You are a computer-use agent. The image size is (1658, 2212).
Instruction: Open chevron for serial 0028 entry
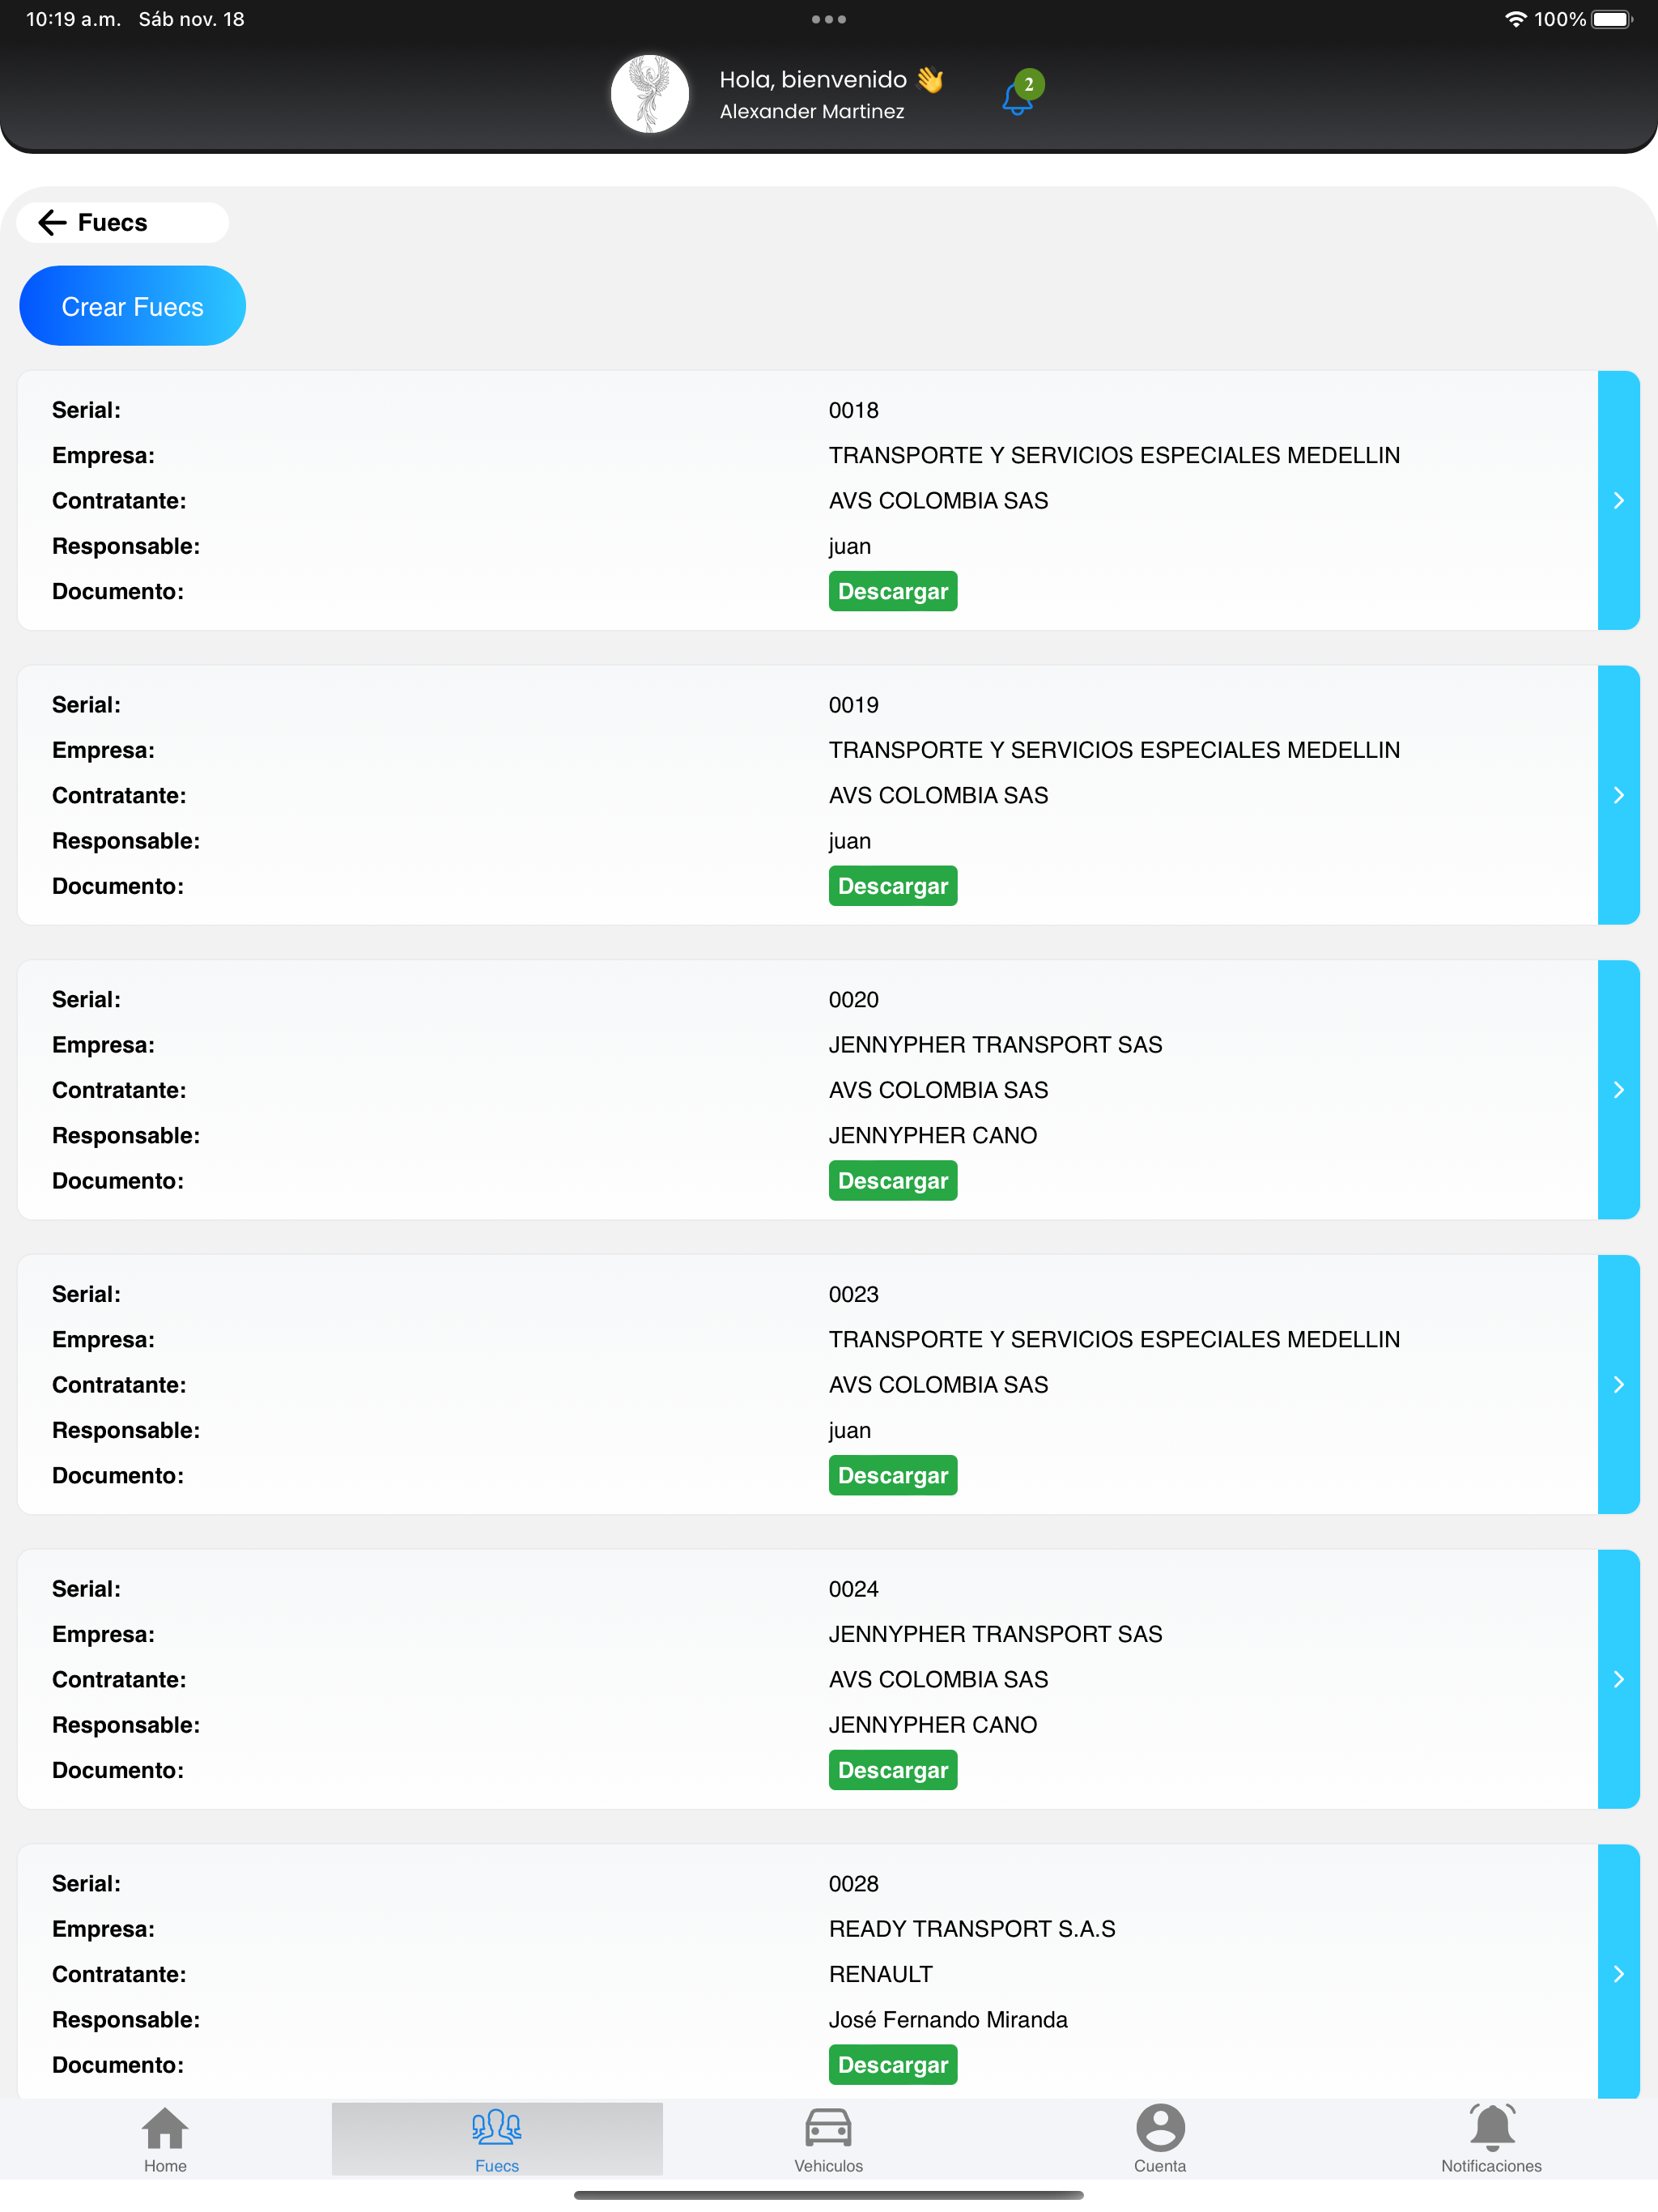click(1618, 1973)
